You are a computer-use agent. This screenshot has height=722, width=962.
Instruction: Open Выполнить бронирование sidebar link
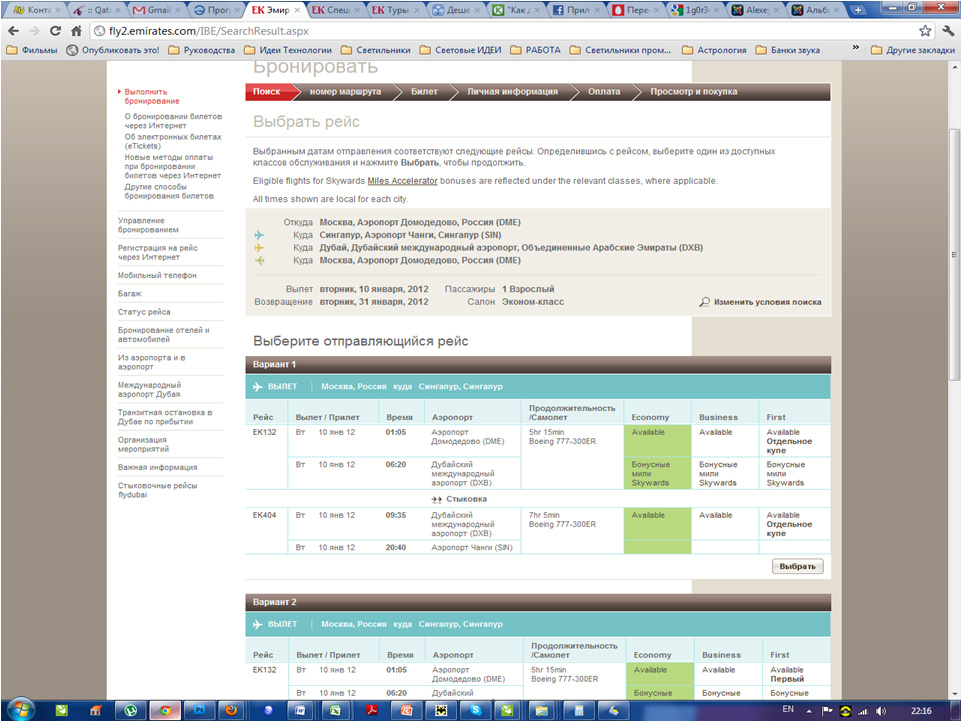point(152,96)
